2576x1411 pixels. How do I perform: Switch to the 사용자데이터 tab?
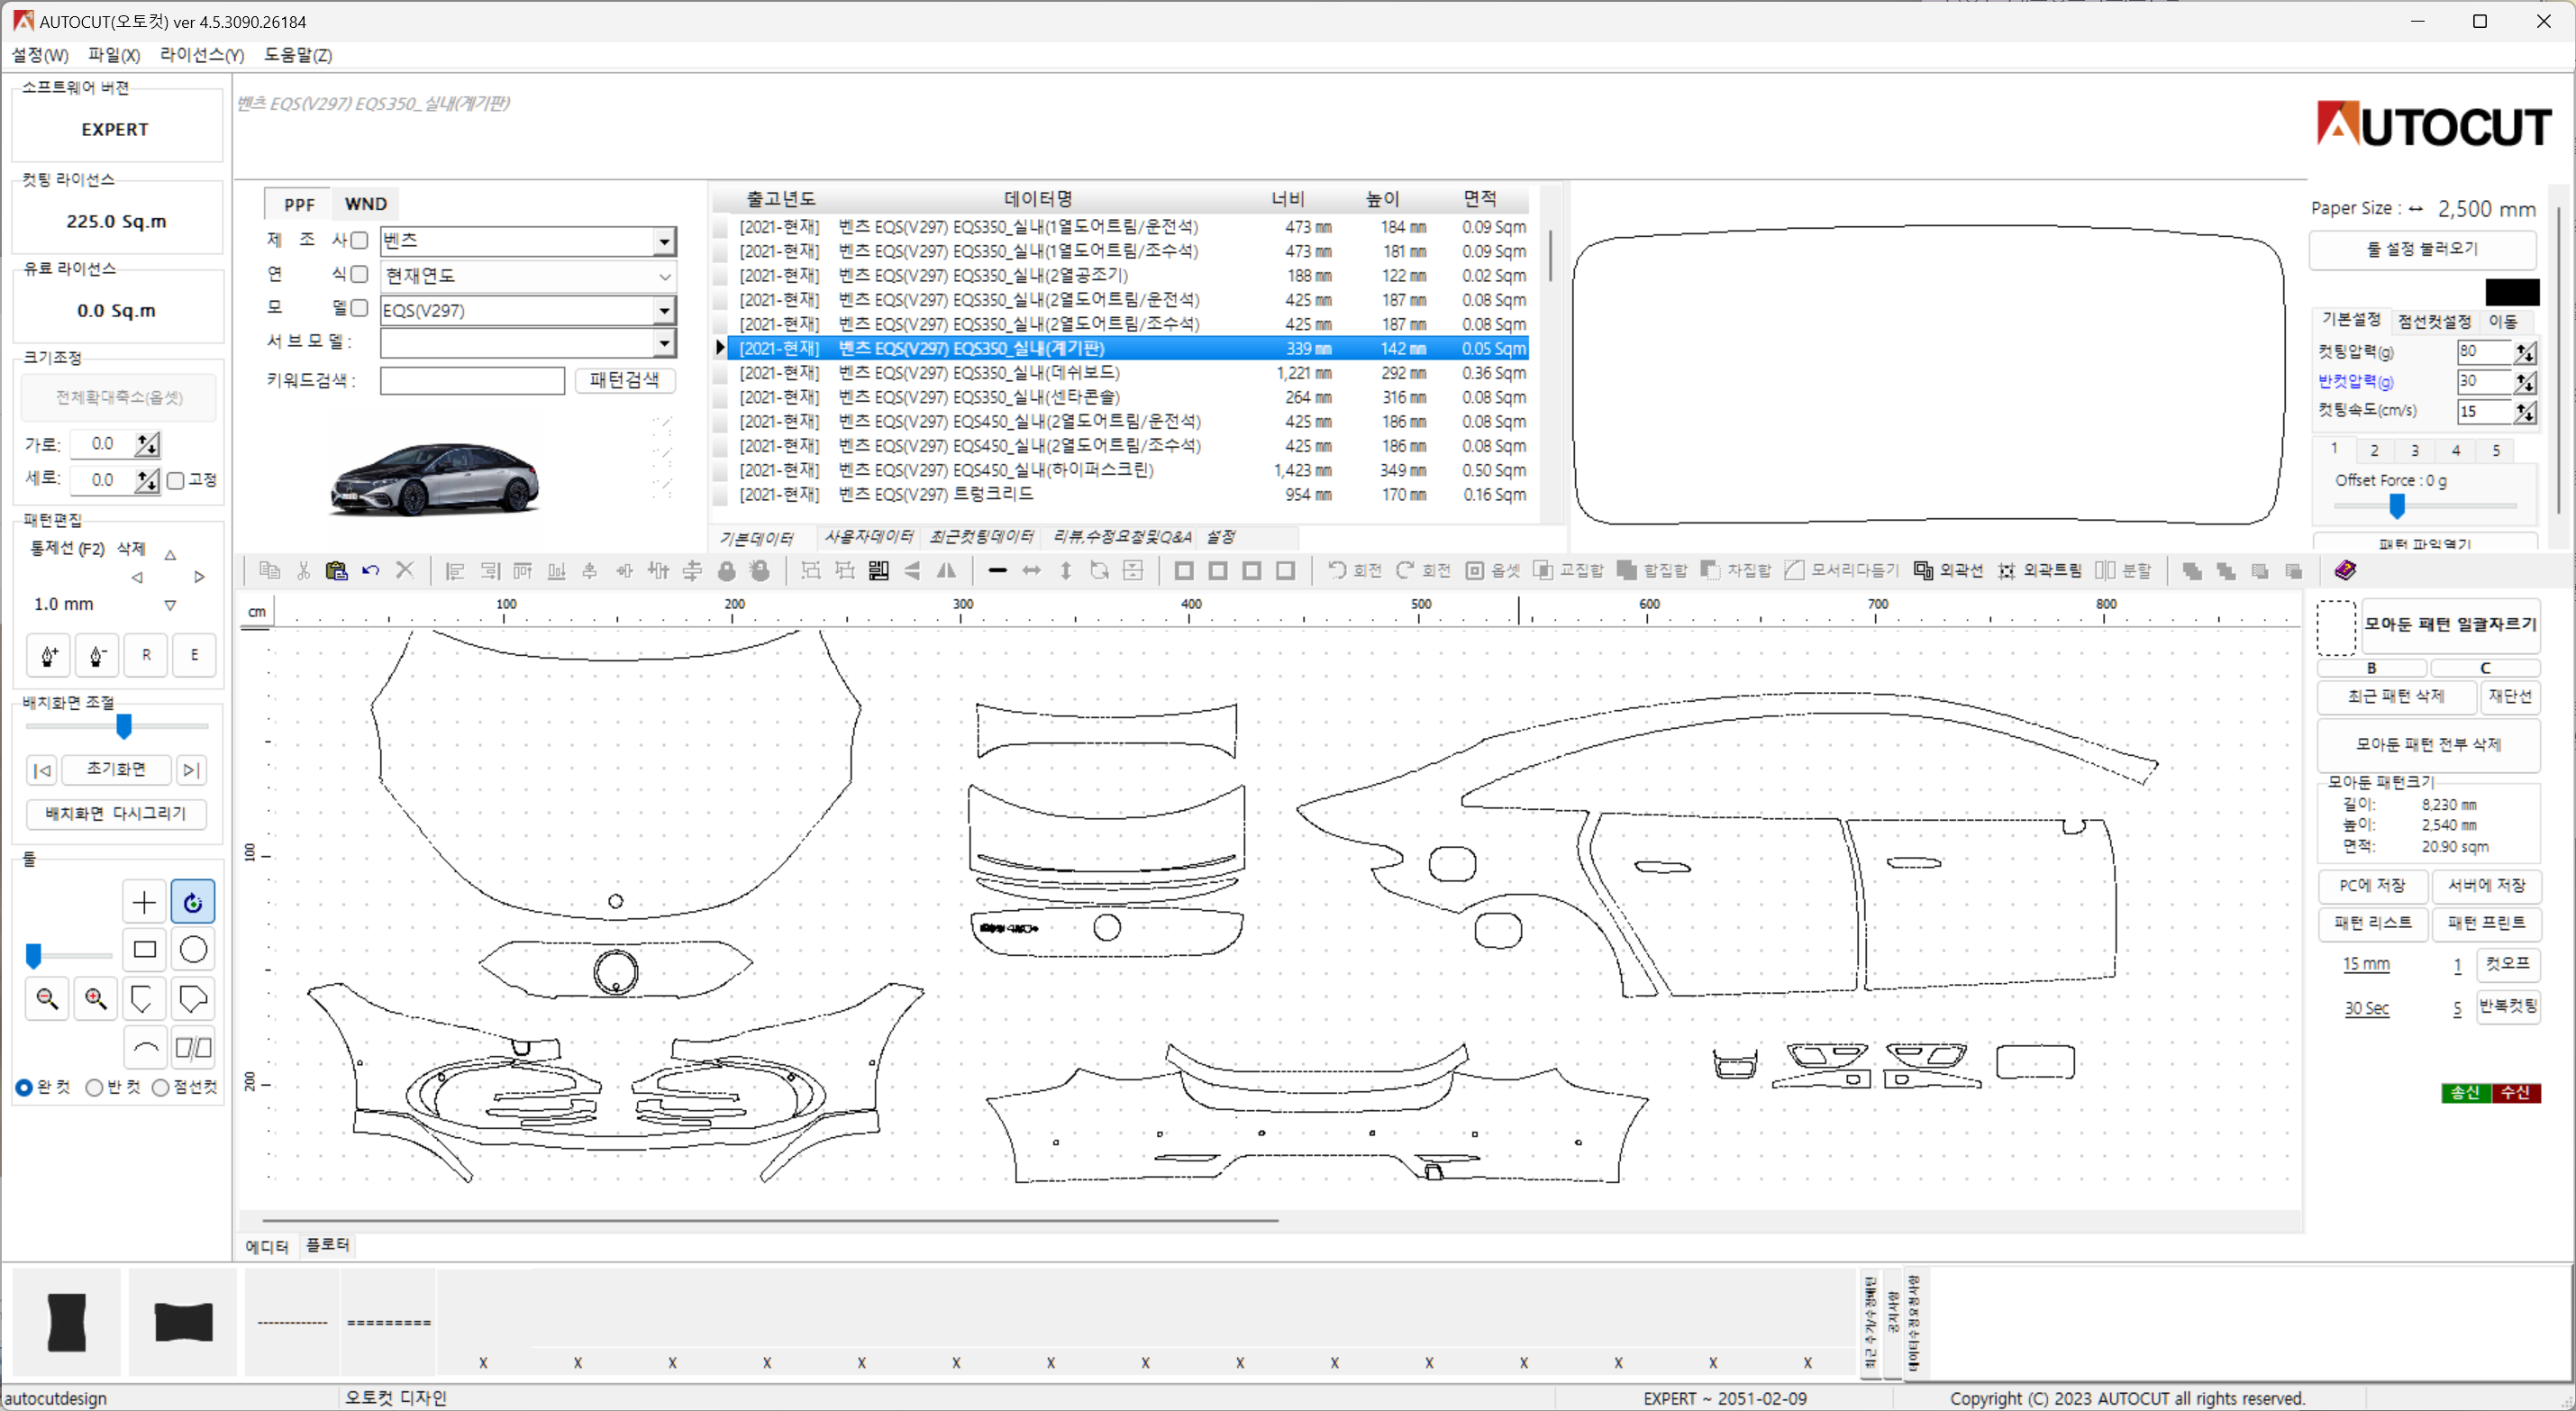click(x=868, y=537)
